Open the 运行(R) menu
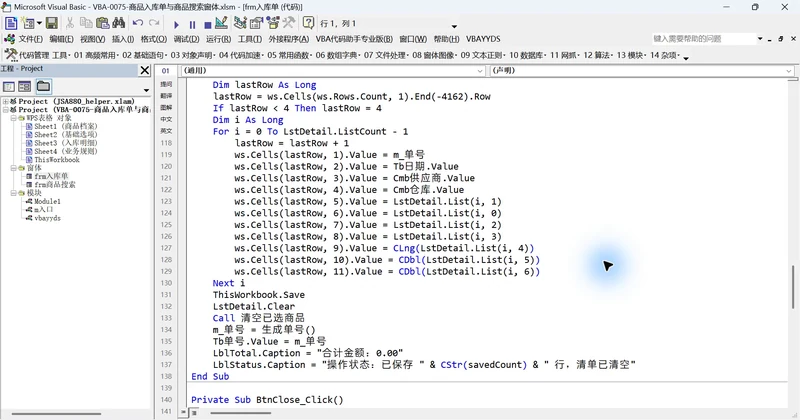 [x=218, y=39]
